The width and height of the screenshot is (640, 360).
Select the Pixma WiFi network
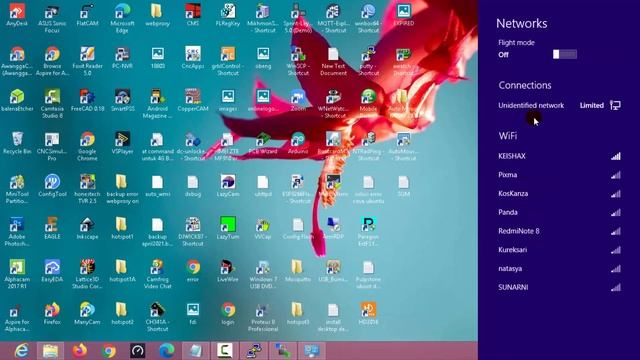click(x=559, y=175)
